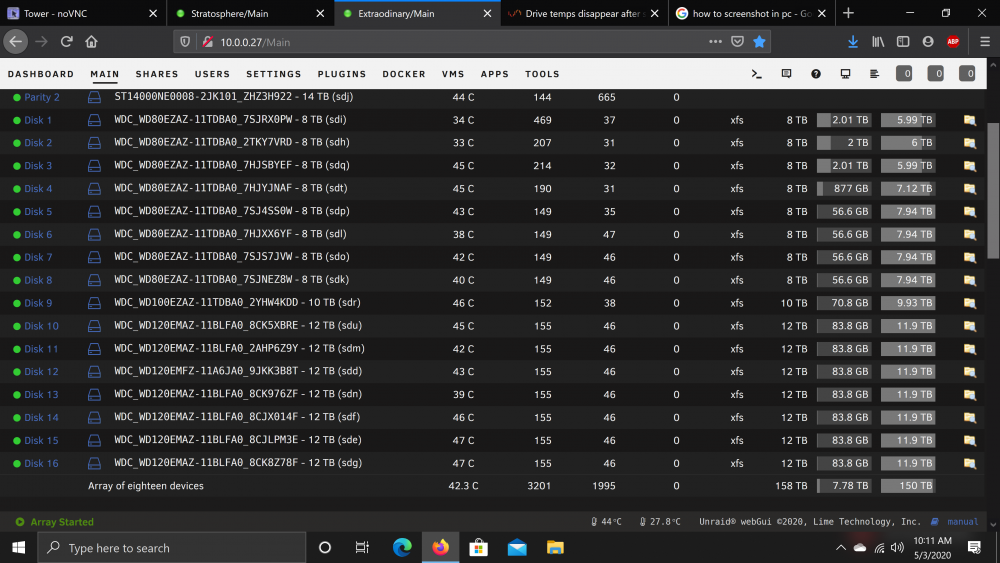Viewport: 1000px width, 563px height.
Task: Click Firefox downloads arrow icon
Action: tap(853, 41)
